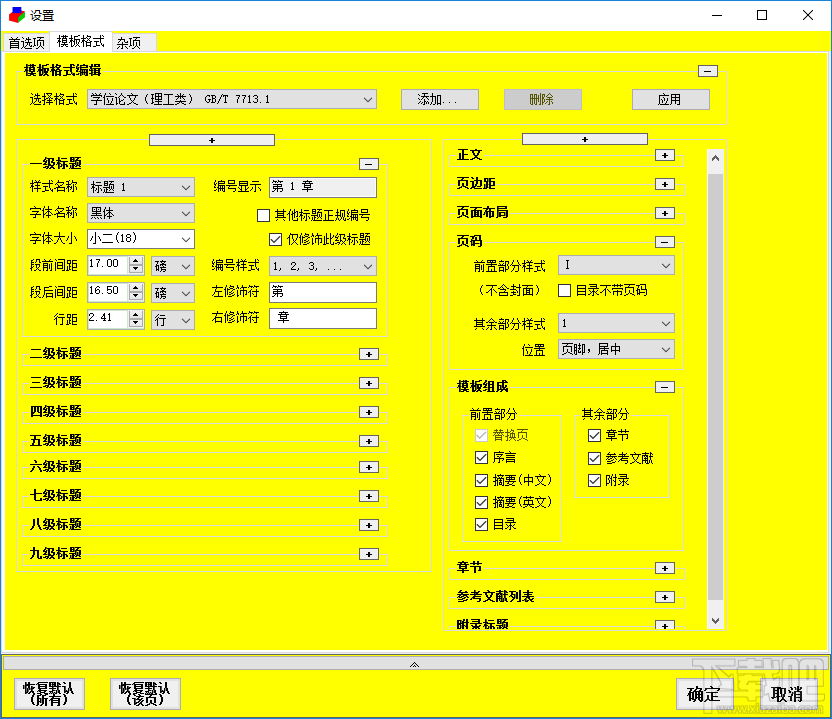Open the 首选项 tab
The width and height of the screenshot is (832, 719).
tap(26, 42)
